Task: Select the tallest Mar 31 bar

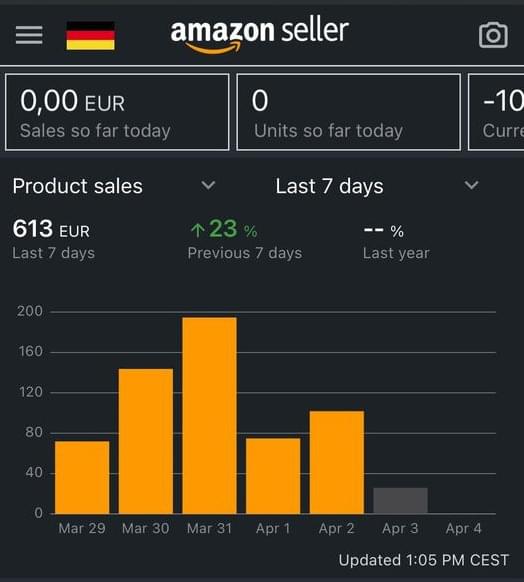Action: [209, 415]
